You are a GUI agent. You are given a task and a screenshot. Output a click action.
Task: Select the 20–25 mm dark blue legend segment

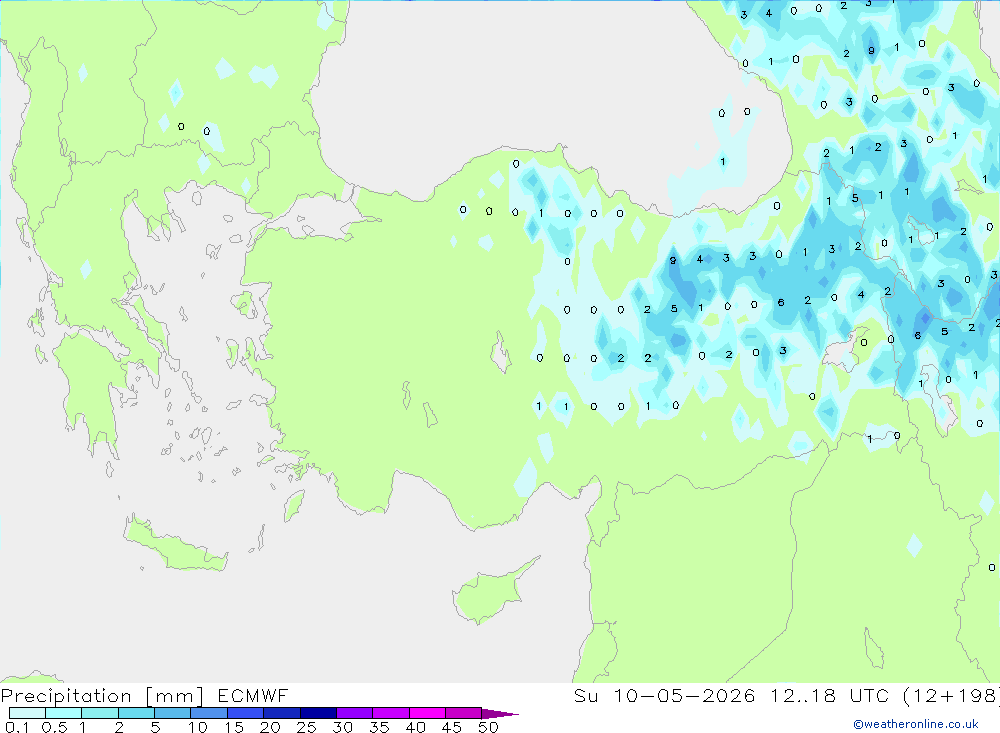[x=282, y=713]
